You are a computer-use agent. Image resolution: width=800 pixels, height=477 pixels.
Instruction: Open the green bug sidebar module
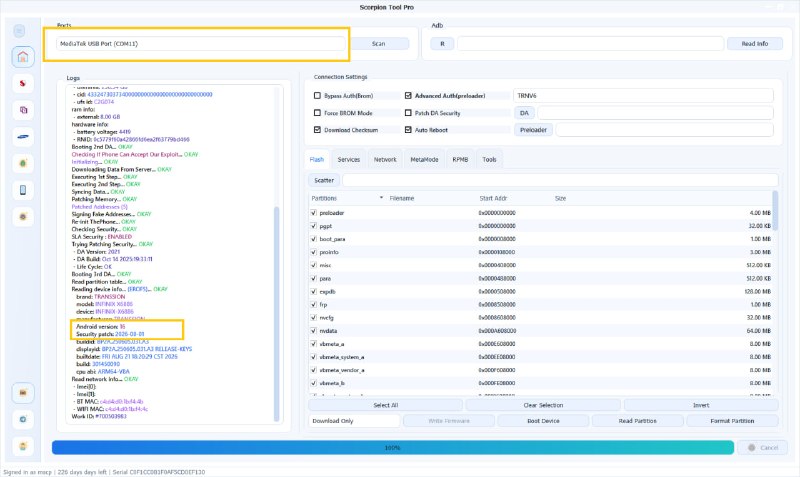(x=23, y=163)
